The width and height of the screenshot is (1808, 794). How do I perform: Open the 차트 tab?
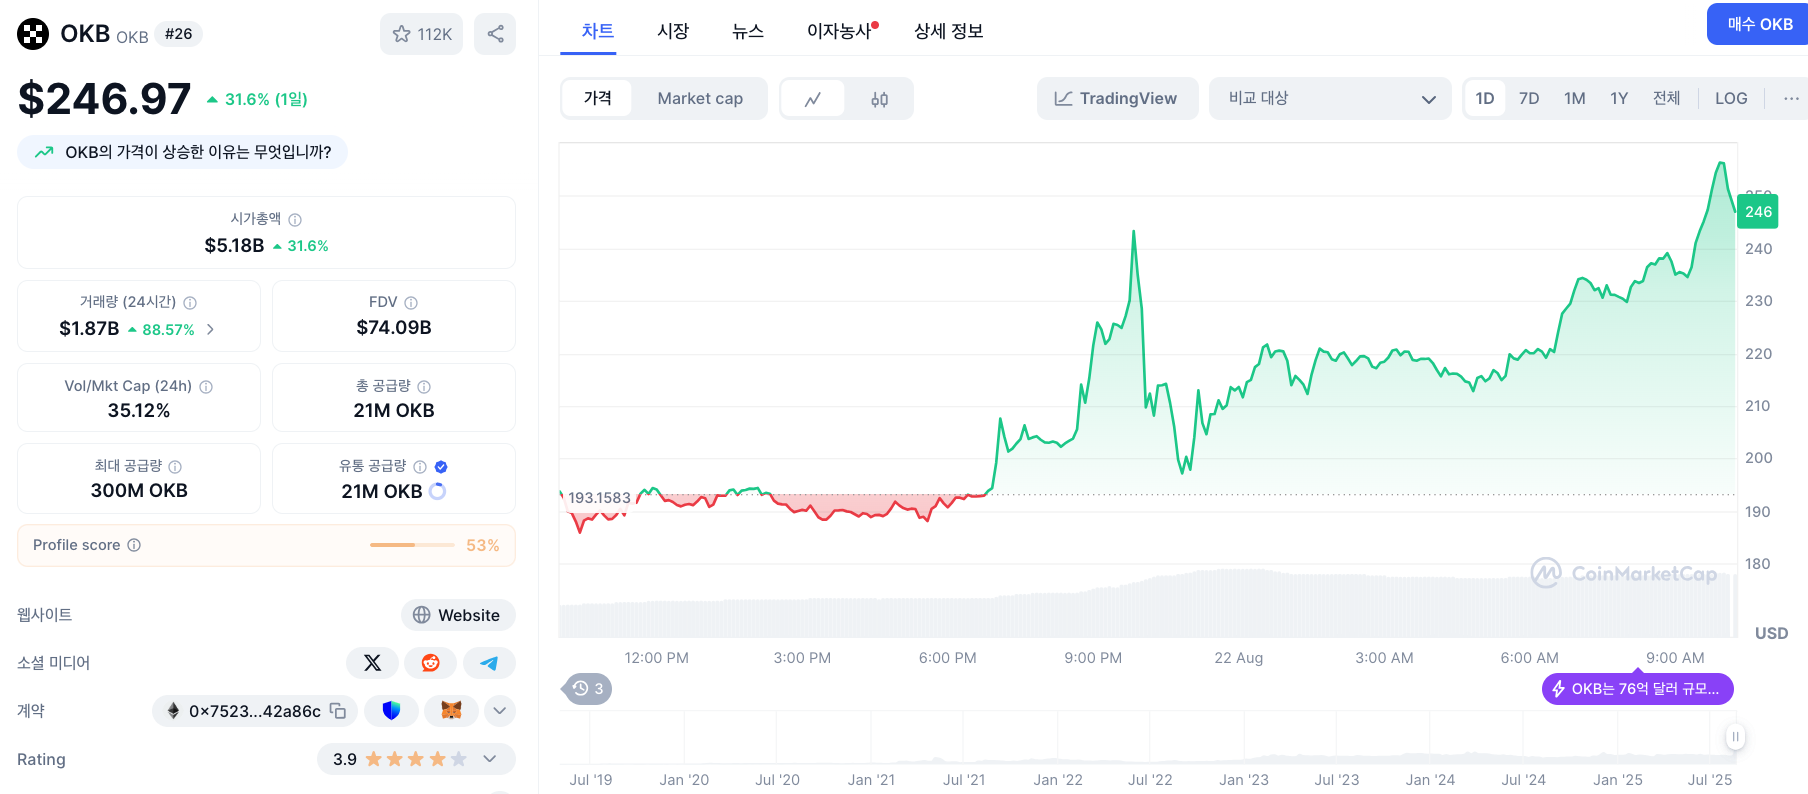597,31
